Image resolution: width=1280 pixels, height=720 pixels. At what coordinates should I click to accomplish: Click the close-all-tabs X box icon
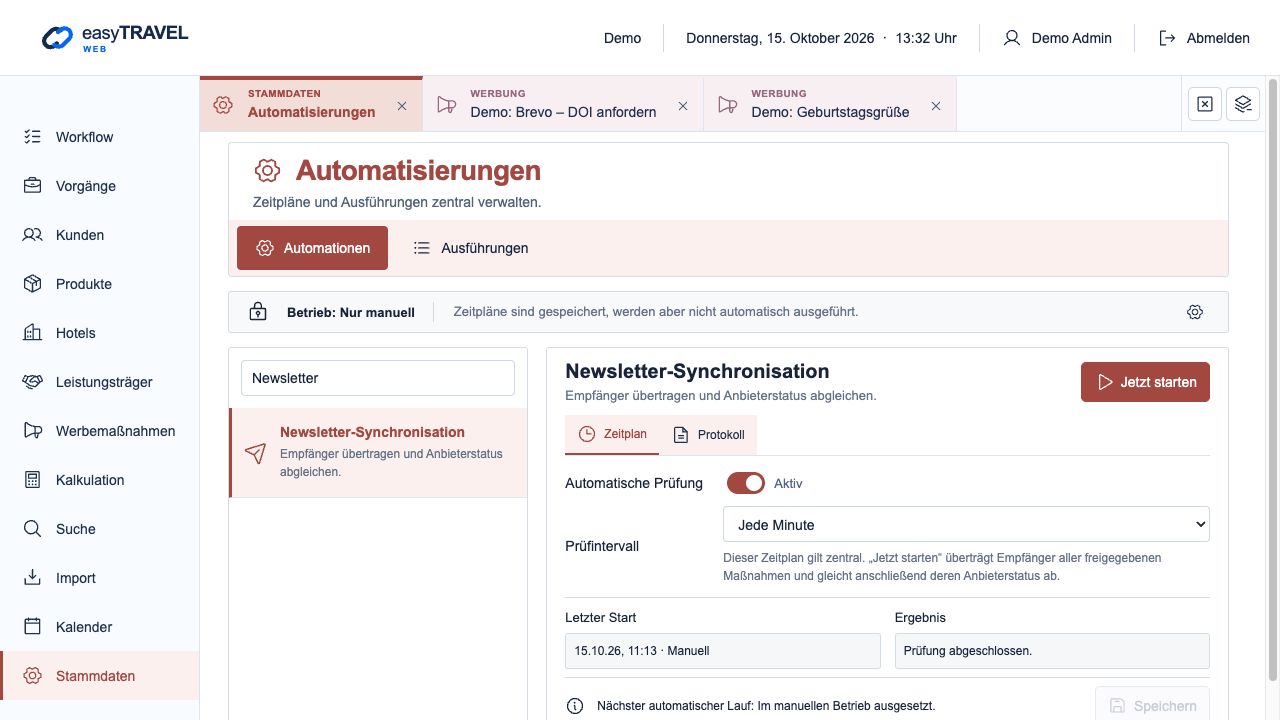tap(1205, 104)
